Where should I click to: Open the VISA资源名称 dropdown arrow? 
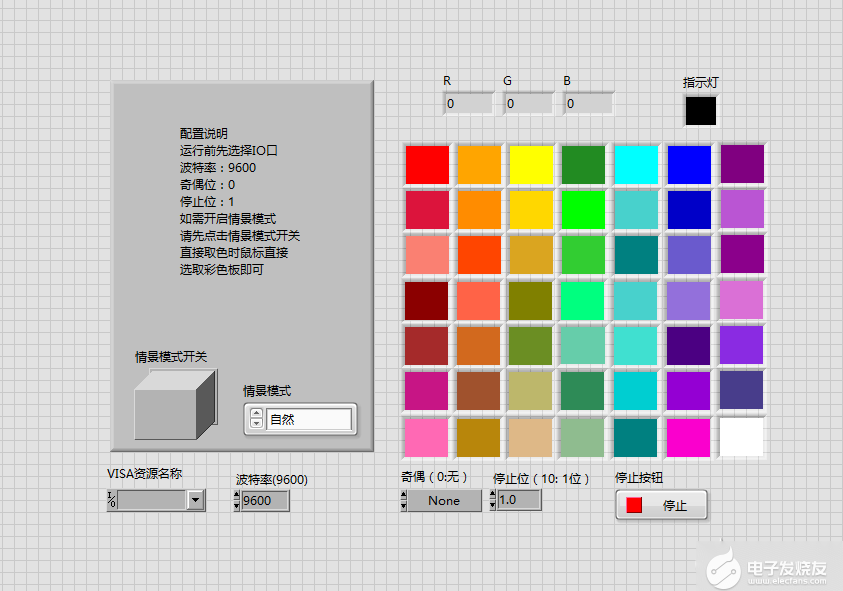tap(195, 501)
